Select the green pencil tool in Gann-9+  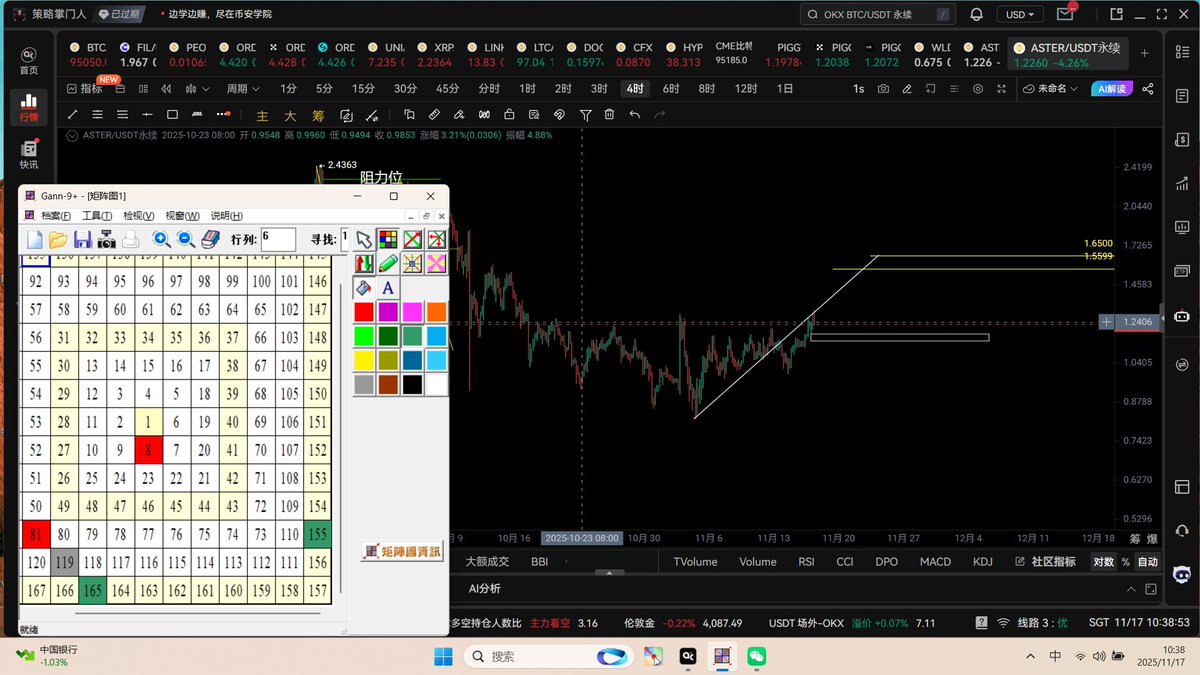[388, 264]
